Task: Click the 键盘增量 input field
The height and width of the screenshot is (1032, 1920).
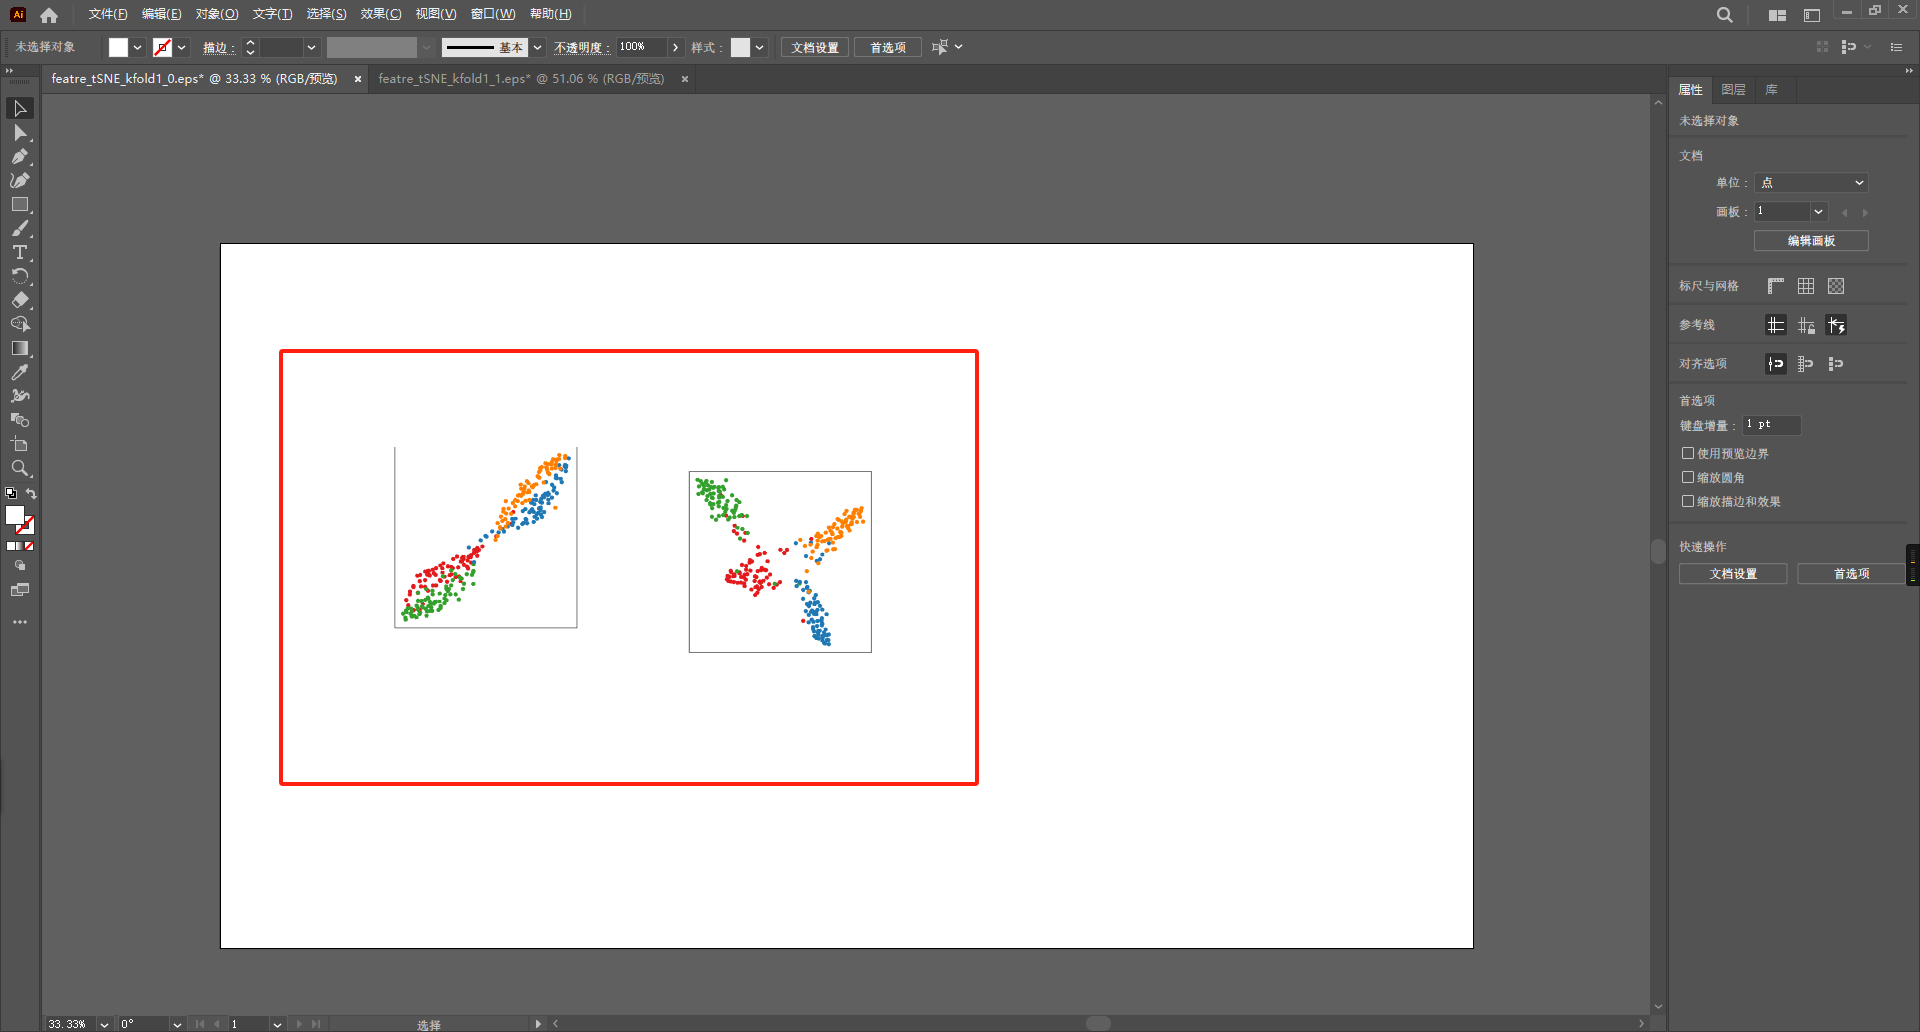Action: pos(1772,425)
